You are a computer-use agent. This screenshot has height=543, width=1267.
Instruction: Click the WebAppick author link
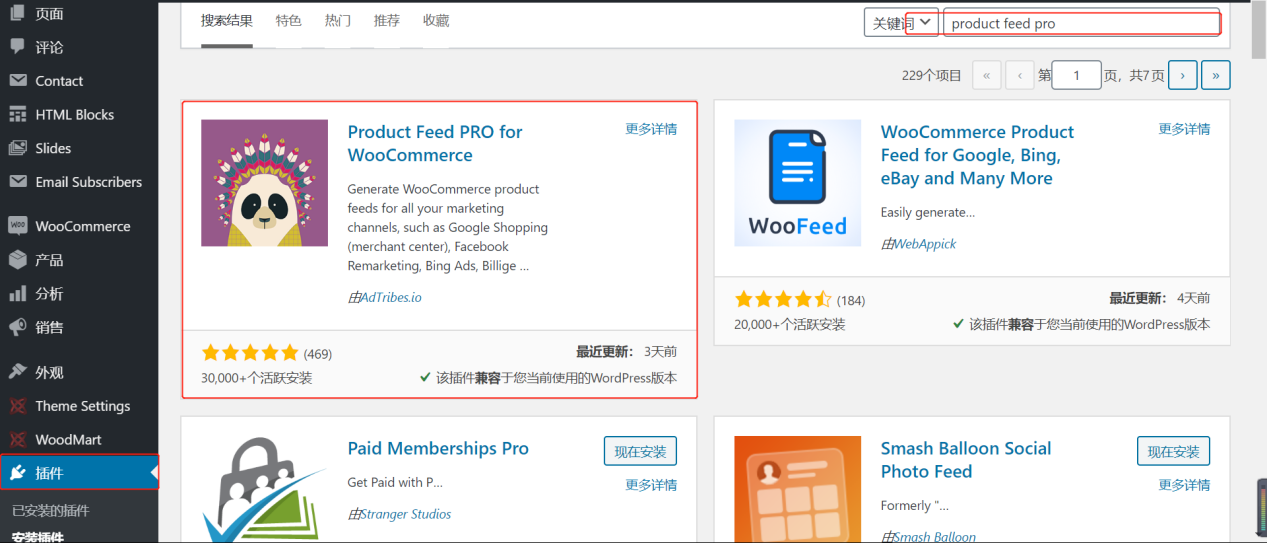pyautogui.click(x=925, y=244)
